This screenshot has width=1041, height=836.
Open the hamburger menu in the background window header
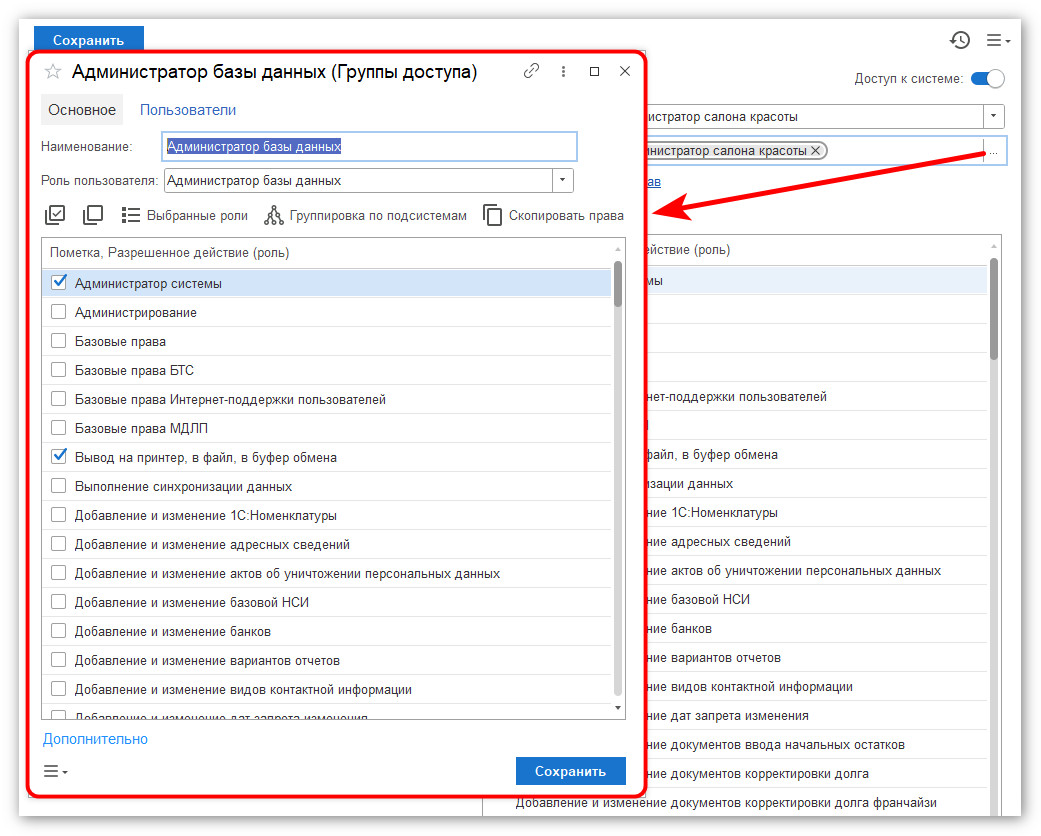tap(997, 41)
